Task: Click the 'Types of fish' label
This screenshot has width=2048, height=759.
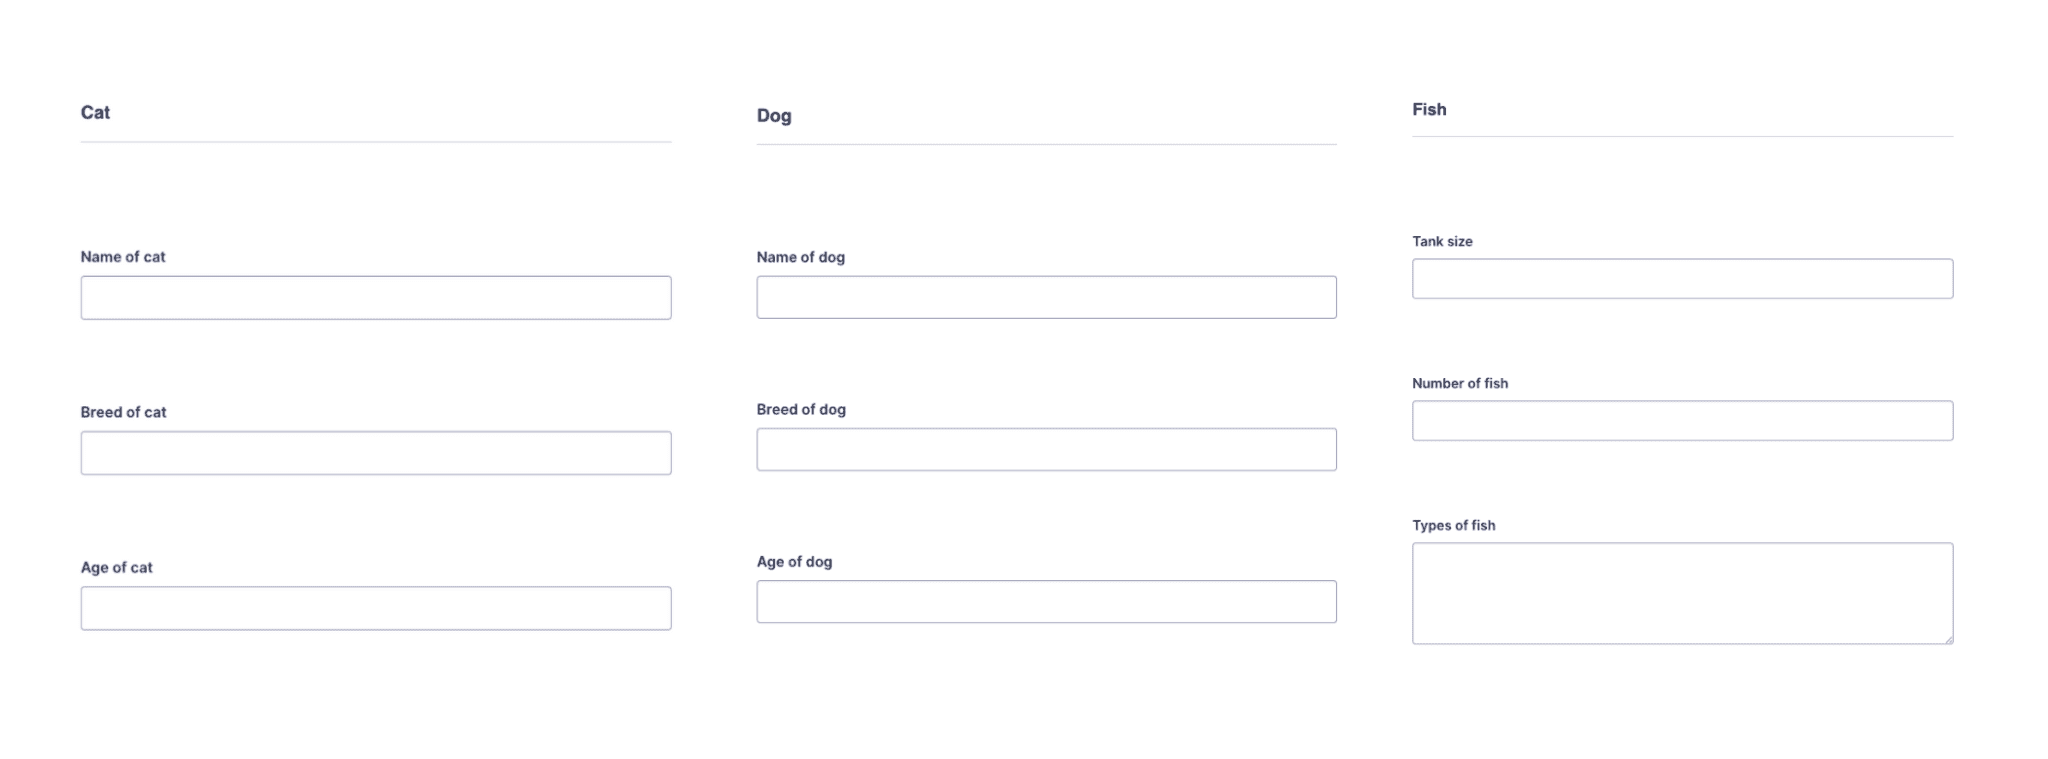Action: pyautogui.click(x=1454, y=525)
